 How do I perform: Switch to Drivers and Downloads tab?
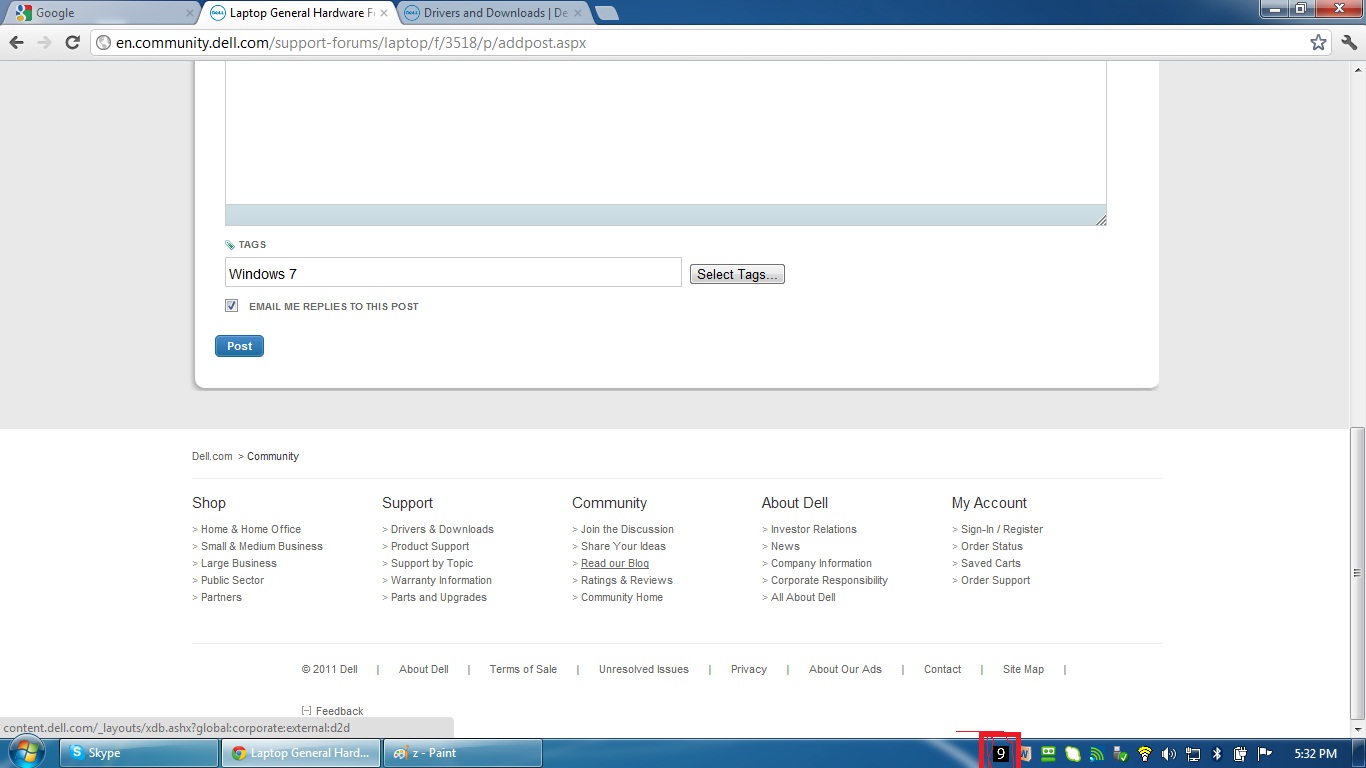493,13
